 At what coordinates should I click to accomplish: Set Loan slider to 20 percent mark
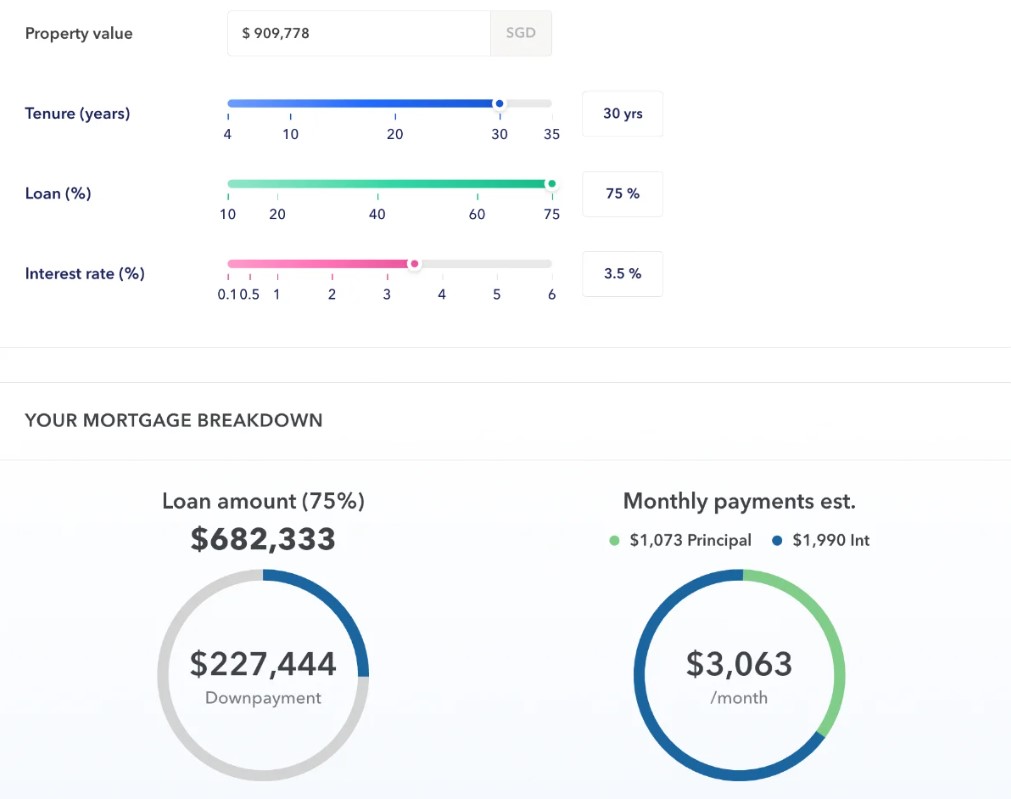point(278,184)
